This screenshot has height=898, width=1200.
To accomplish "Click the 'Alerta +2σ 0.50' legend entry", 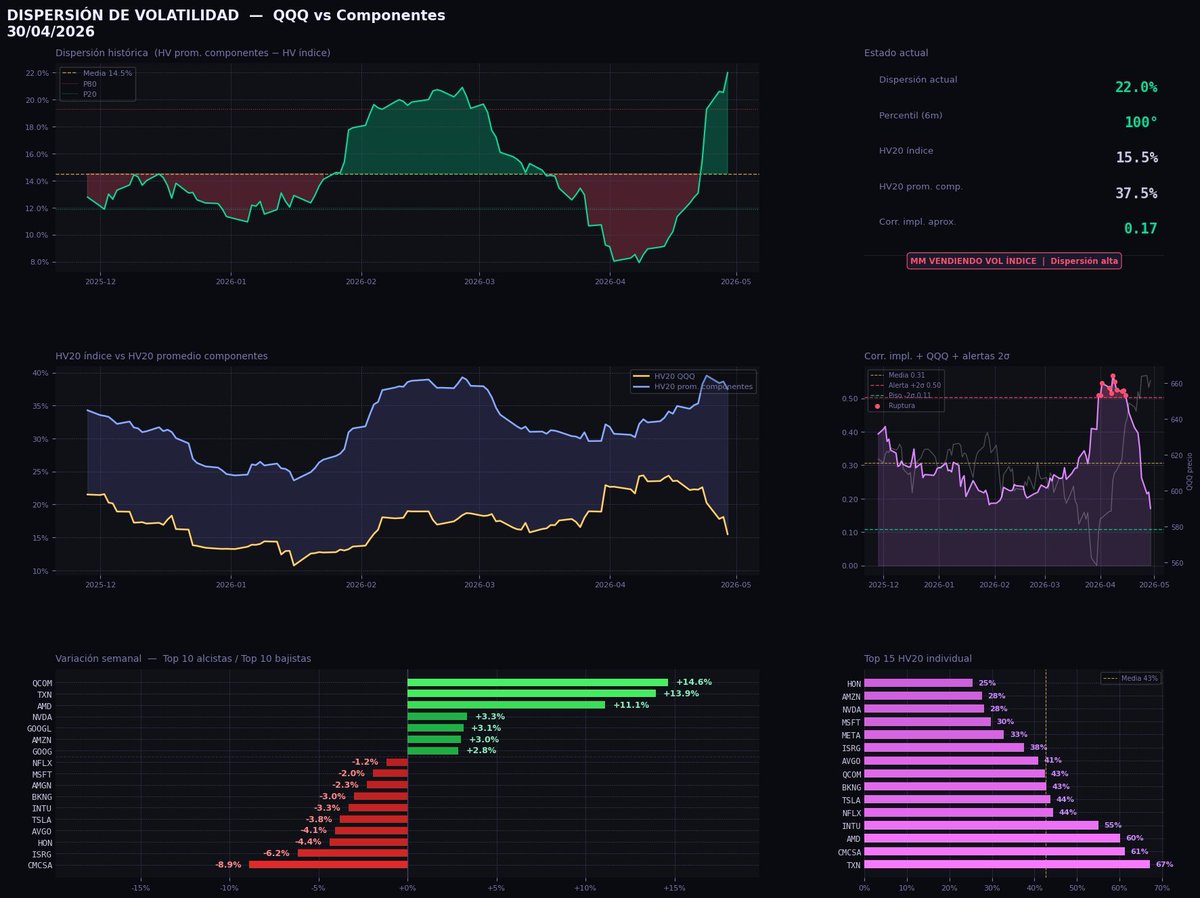I will coord(906,385).
